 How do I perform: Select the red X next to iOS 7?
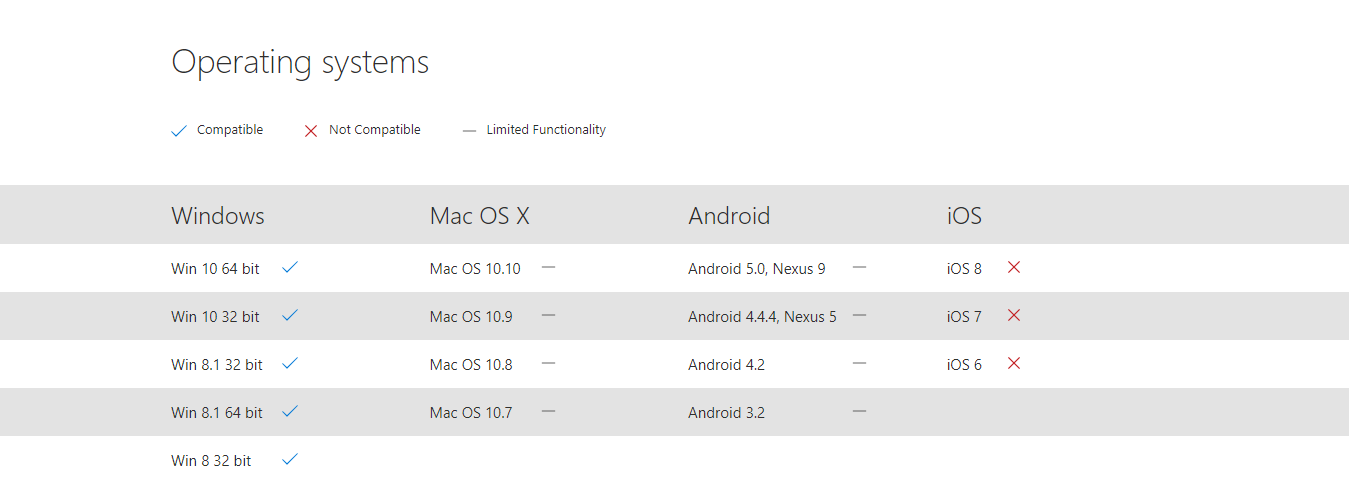pos(1014,315)
